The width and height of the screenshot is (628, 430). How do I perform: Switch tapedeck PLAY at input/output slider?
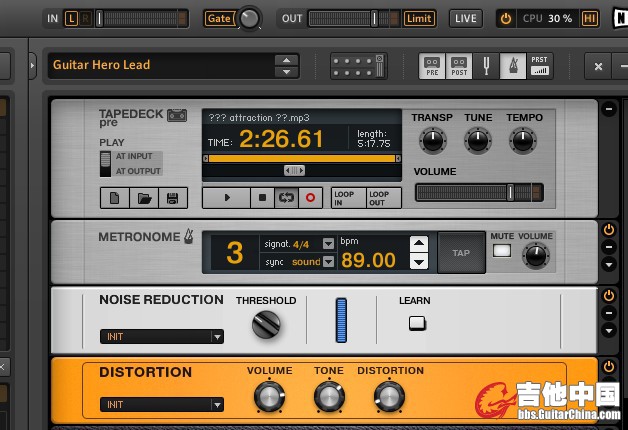coord(105,164)
